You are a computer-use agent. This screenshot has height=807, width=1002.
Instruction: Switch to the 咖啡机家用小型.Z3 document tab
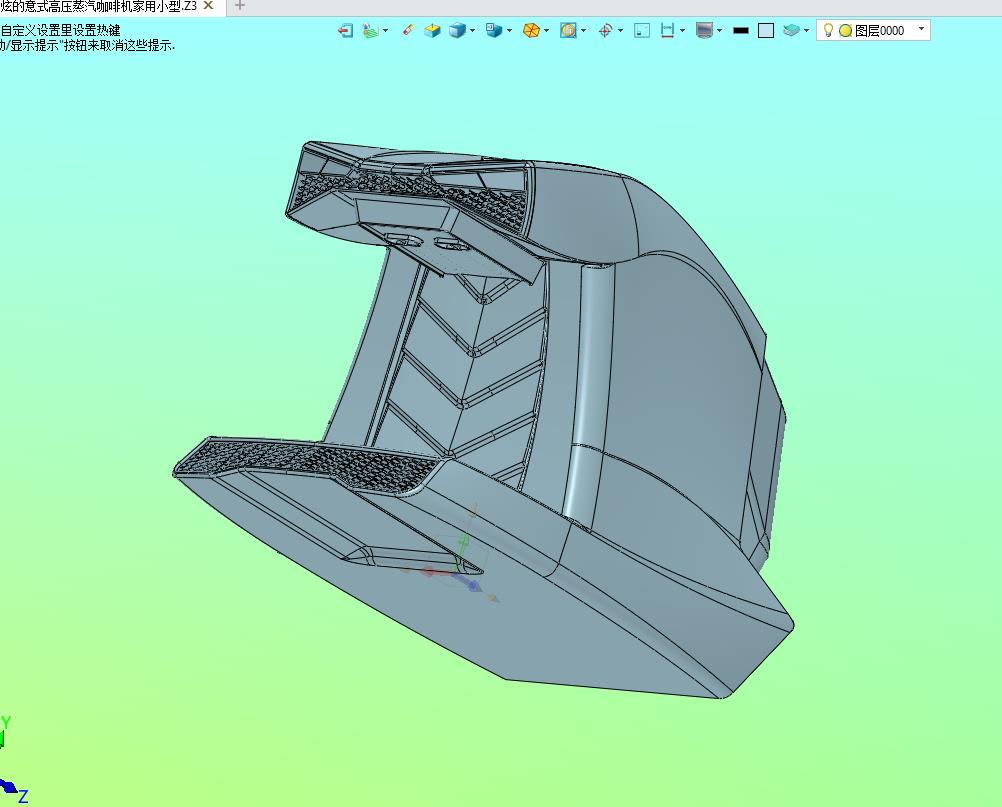[98, 6]
